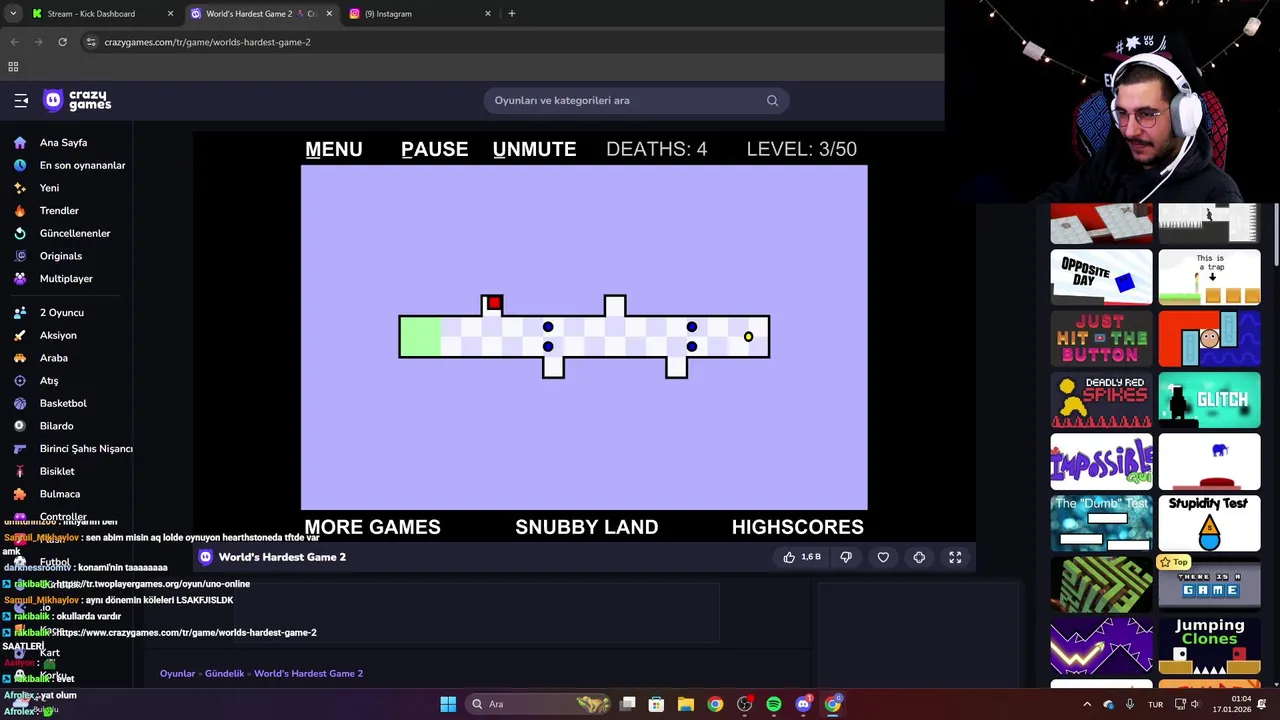
Task: Open the Glitch game thumbnail
Action: pyautogui.click(x=1209, y=400)
